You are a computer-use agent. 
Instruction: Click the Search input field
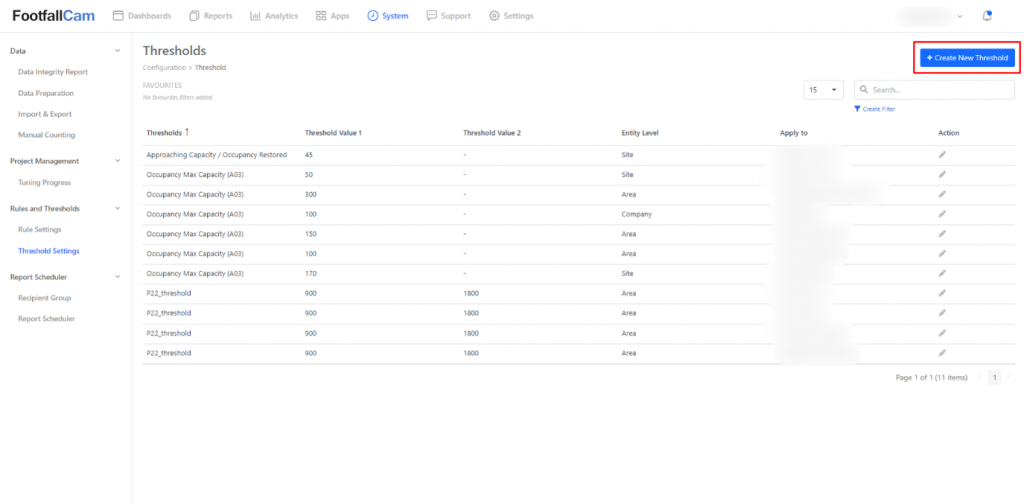click(940, 90)
